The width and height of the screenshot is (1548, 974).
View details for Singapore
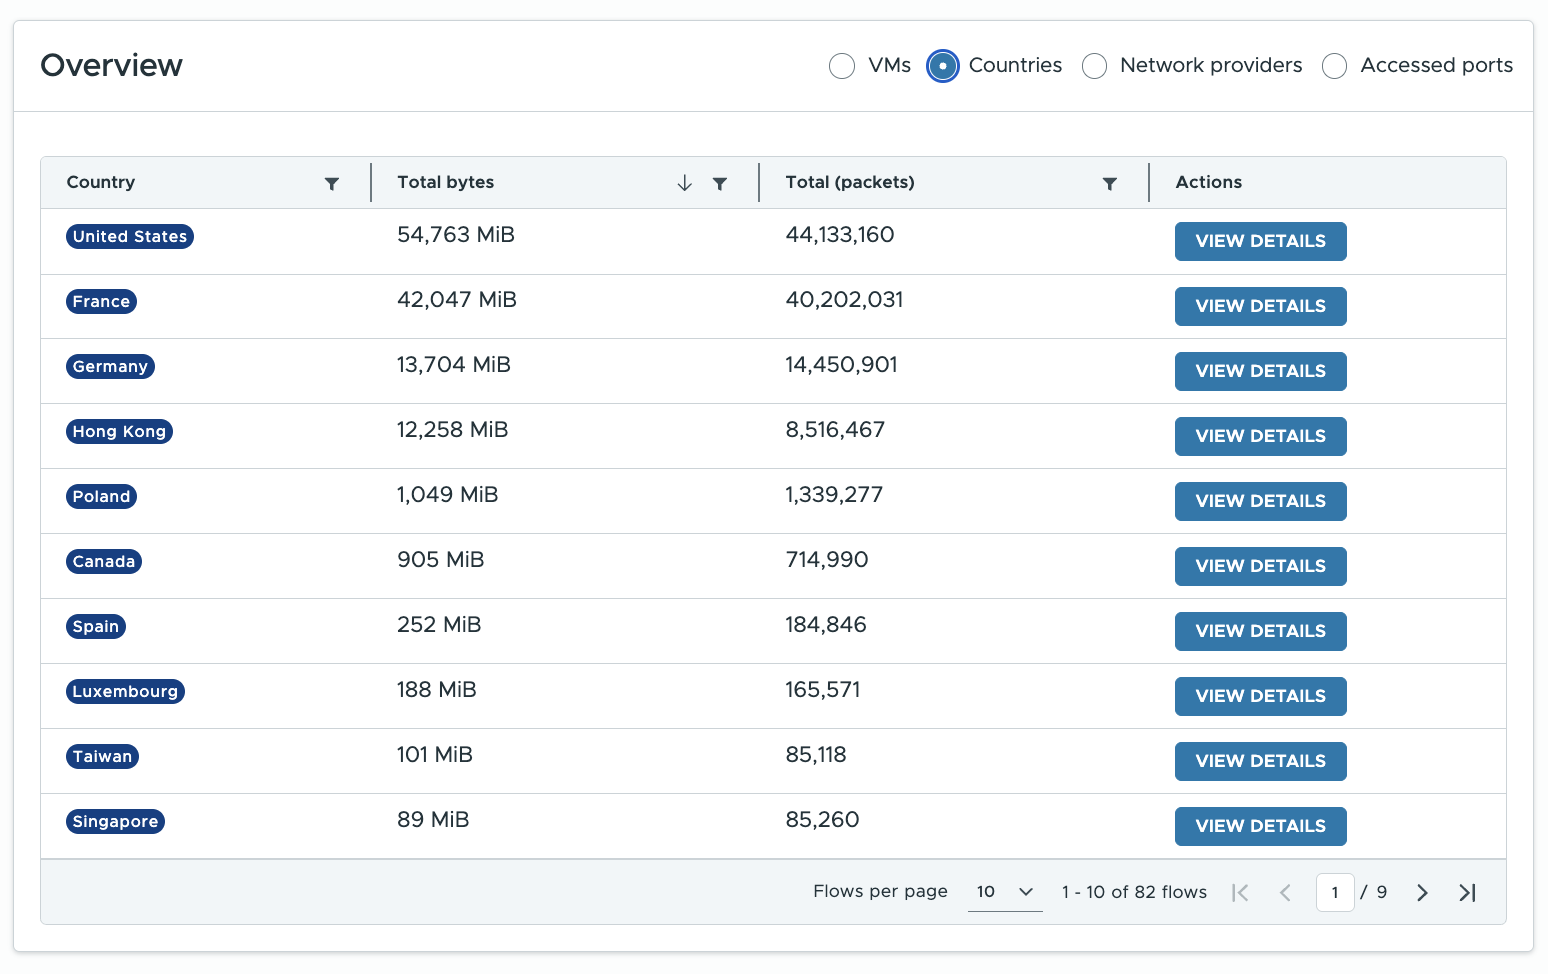click(x=1260, y=826)
